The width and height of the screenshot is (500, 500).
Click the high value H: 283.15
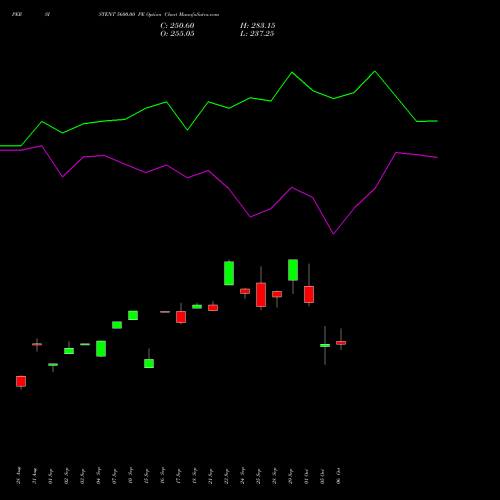point(257,26)
